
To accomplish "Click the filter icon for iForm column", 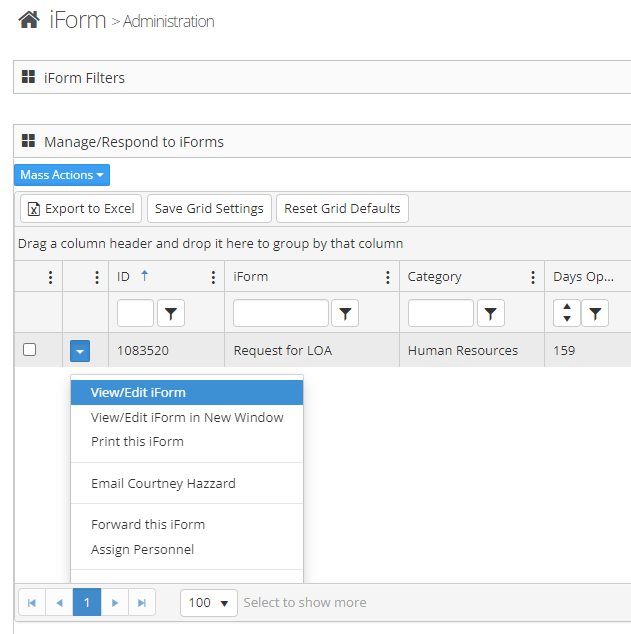I will (345, 314).
